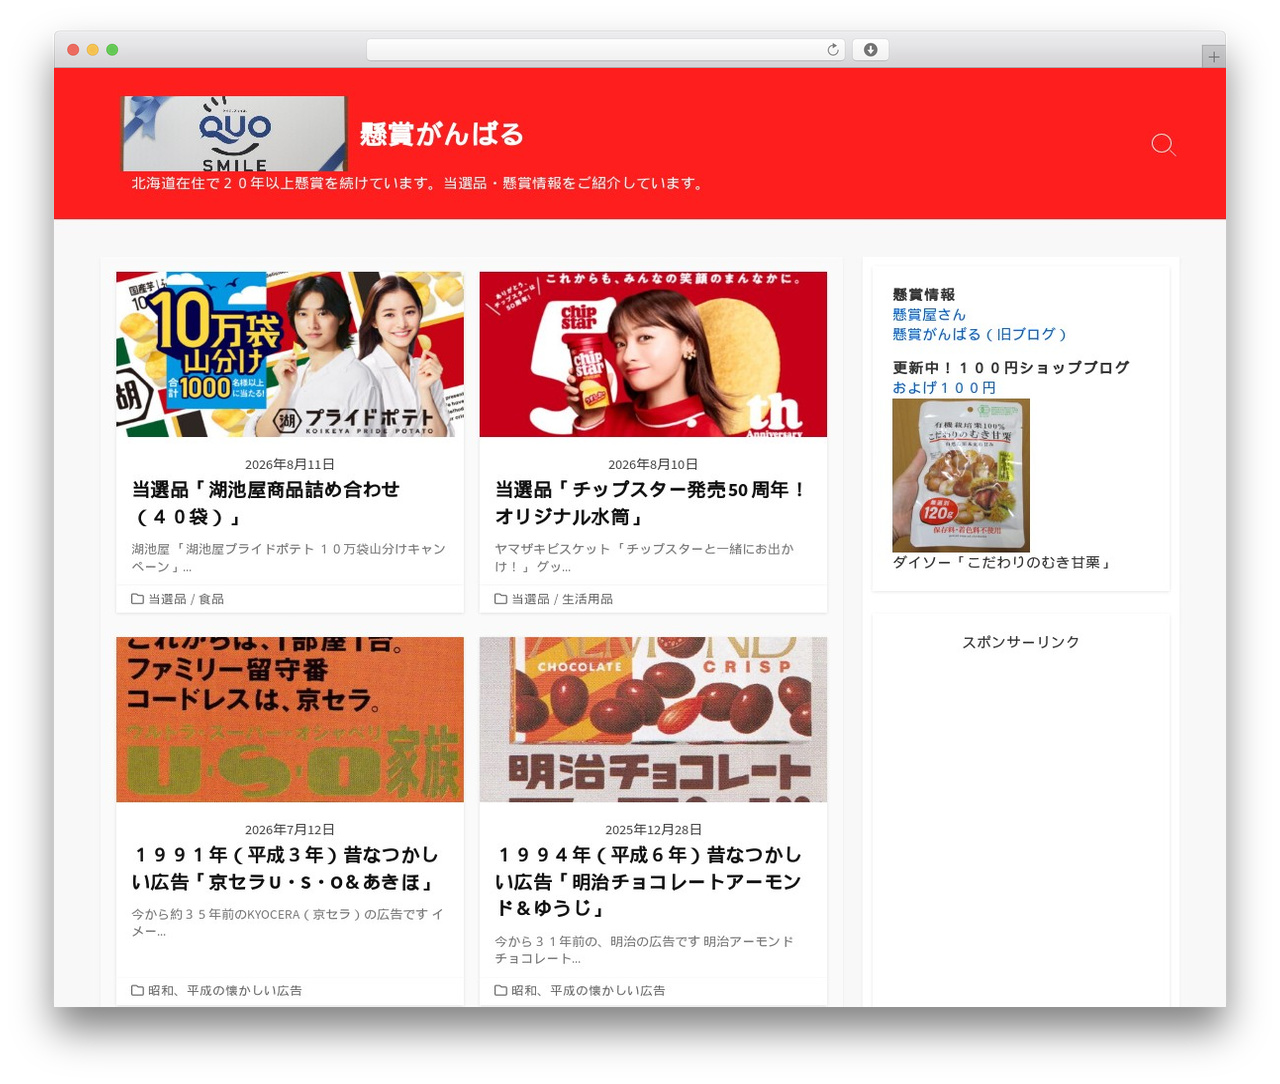Open a new tab with plus button

click(1213, 57)
